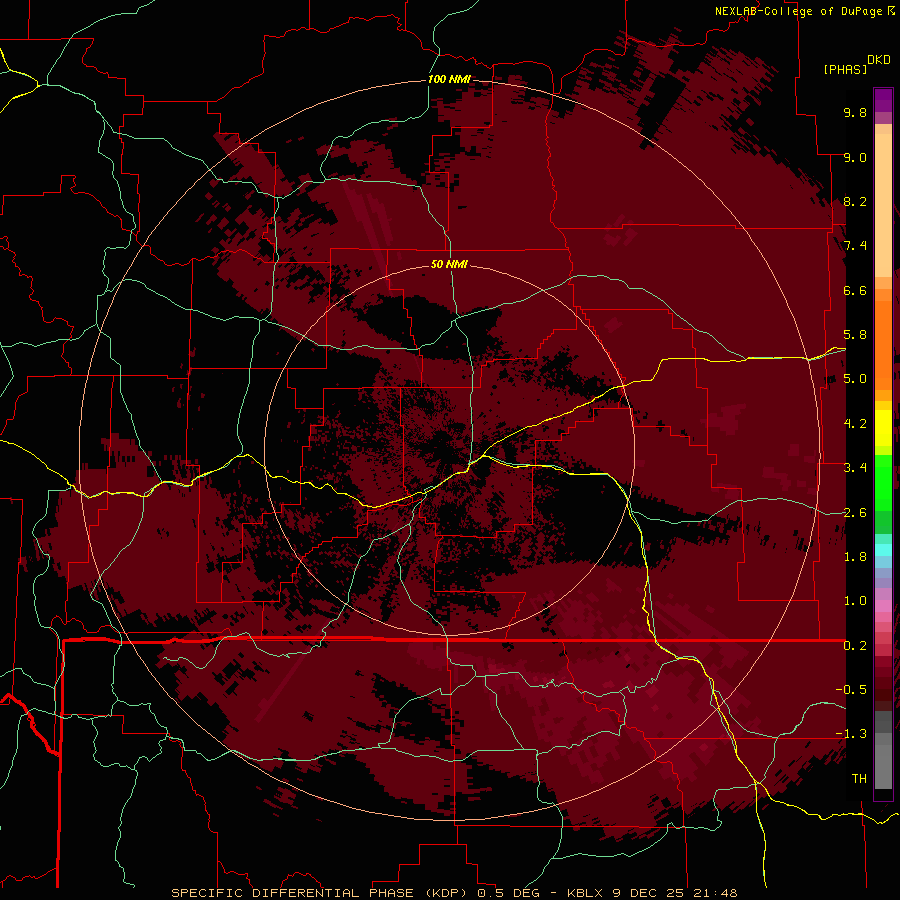Click the purple top segment of color scale
This screenshot has width=900, height=900.
pos(883,100)
